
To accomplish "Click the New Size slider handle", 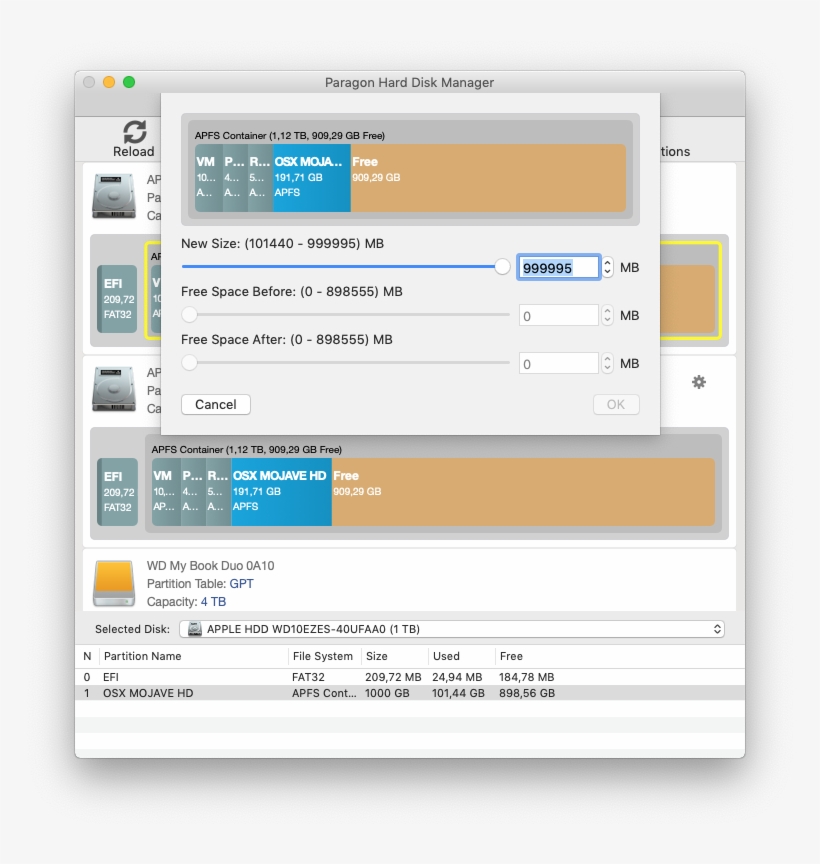I will tap(502, 267).
